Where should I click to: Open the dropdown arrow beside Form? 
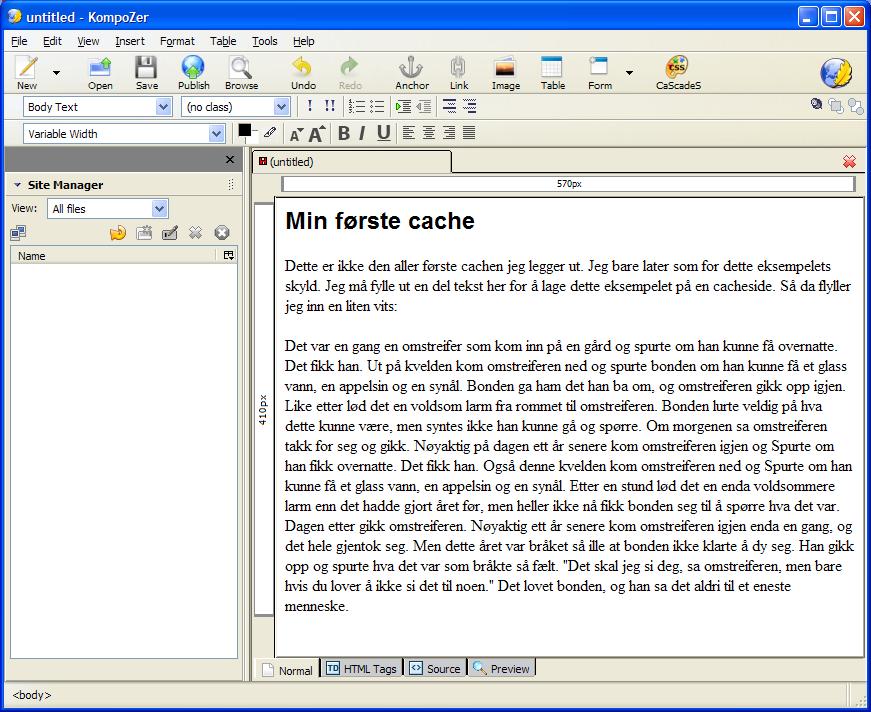(629, 73)
